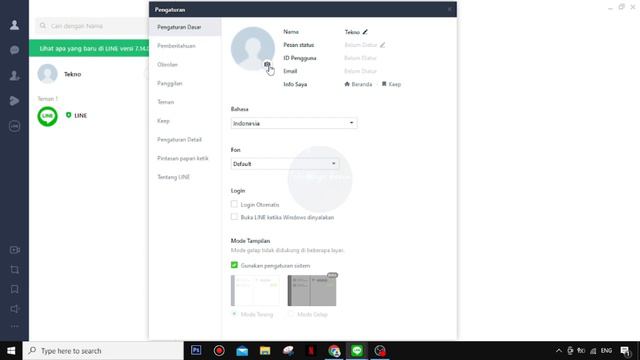Show hidden tray icons chevron
This screenshot has width=640, height=360.
pos(559,351)
